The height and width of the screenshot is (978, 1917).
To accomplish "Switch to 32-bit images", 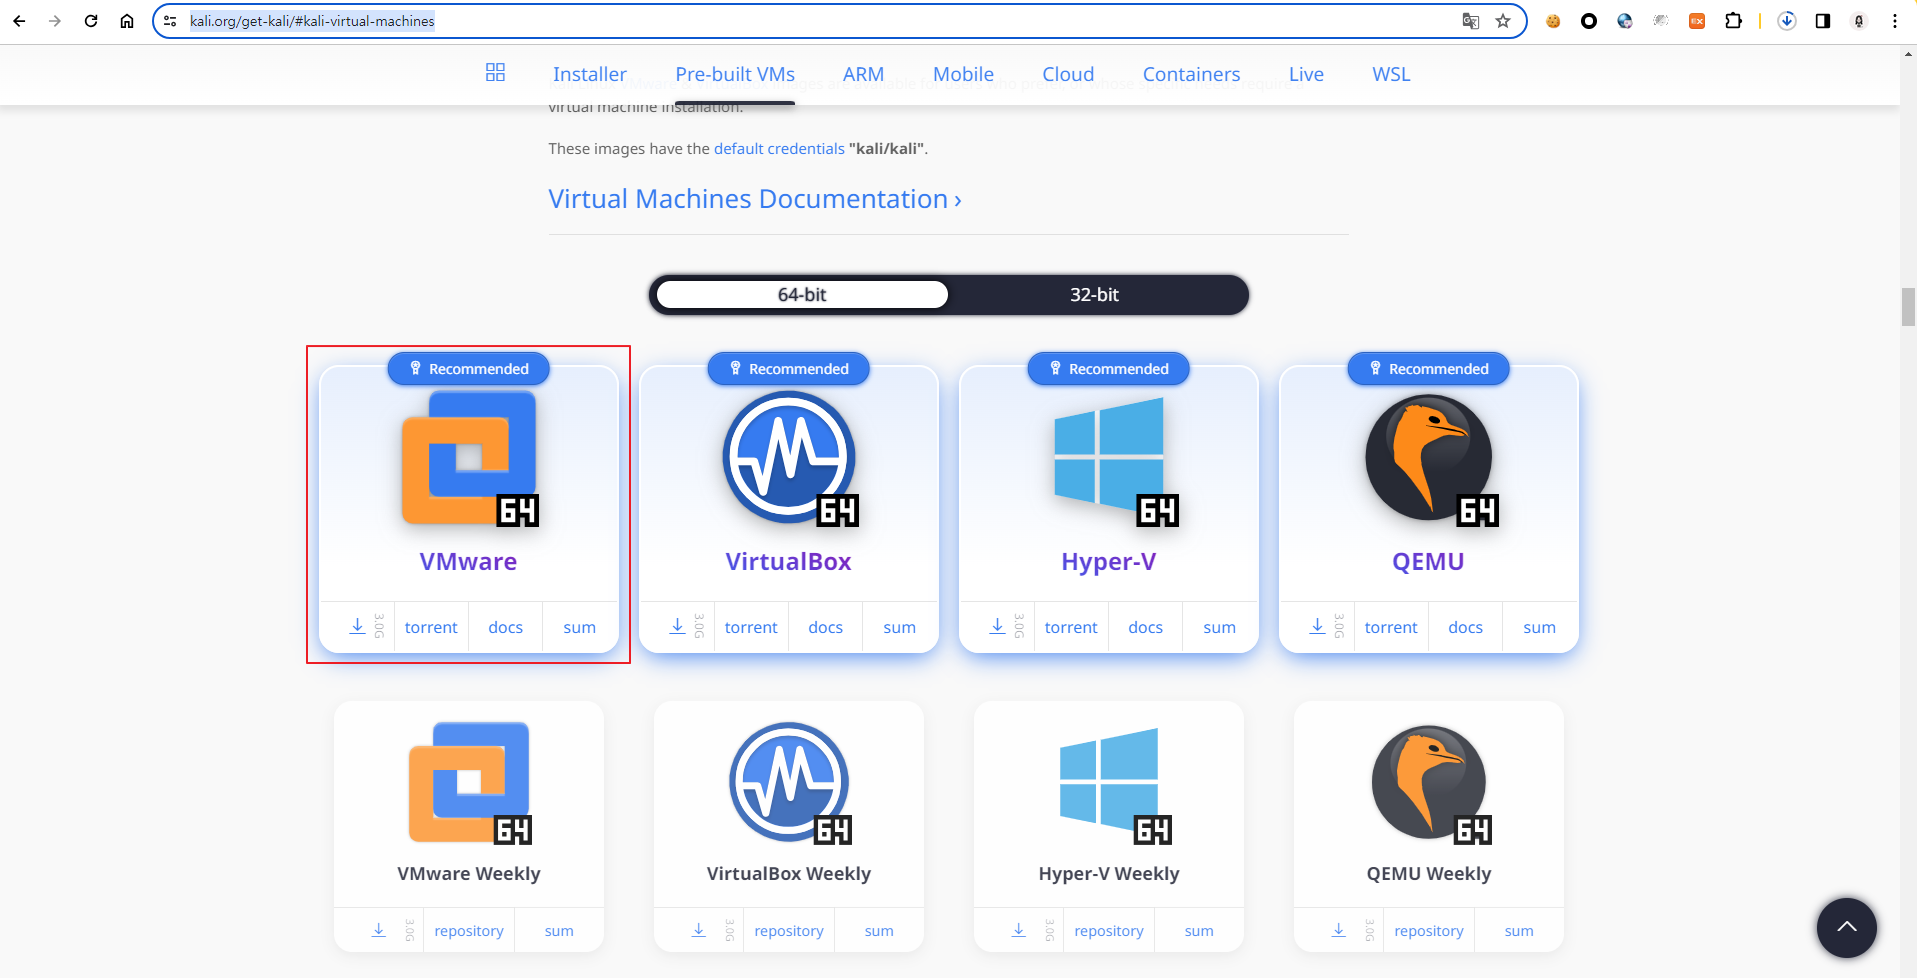I will coord(1094,295).
